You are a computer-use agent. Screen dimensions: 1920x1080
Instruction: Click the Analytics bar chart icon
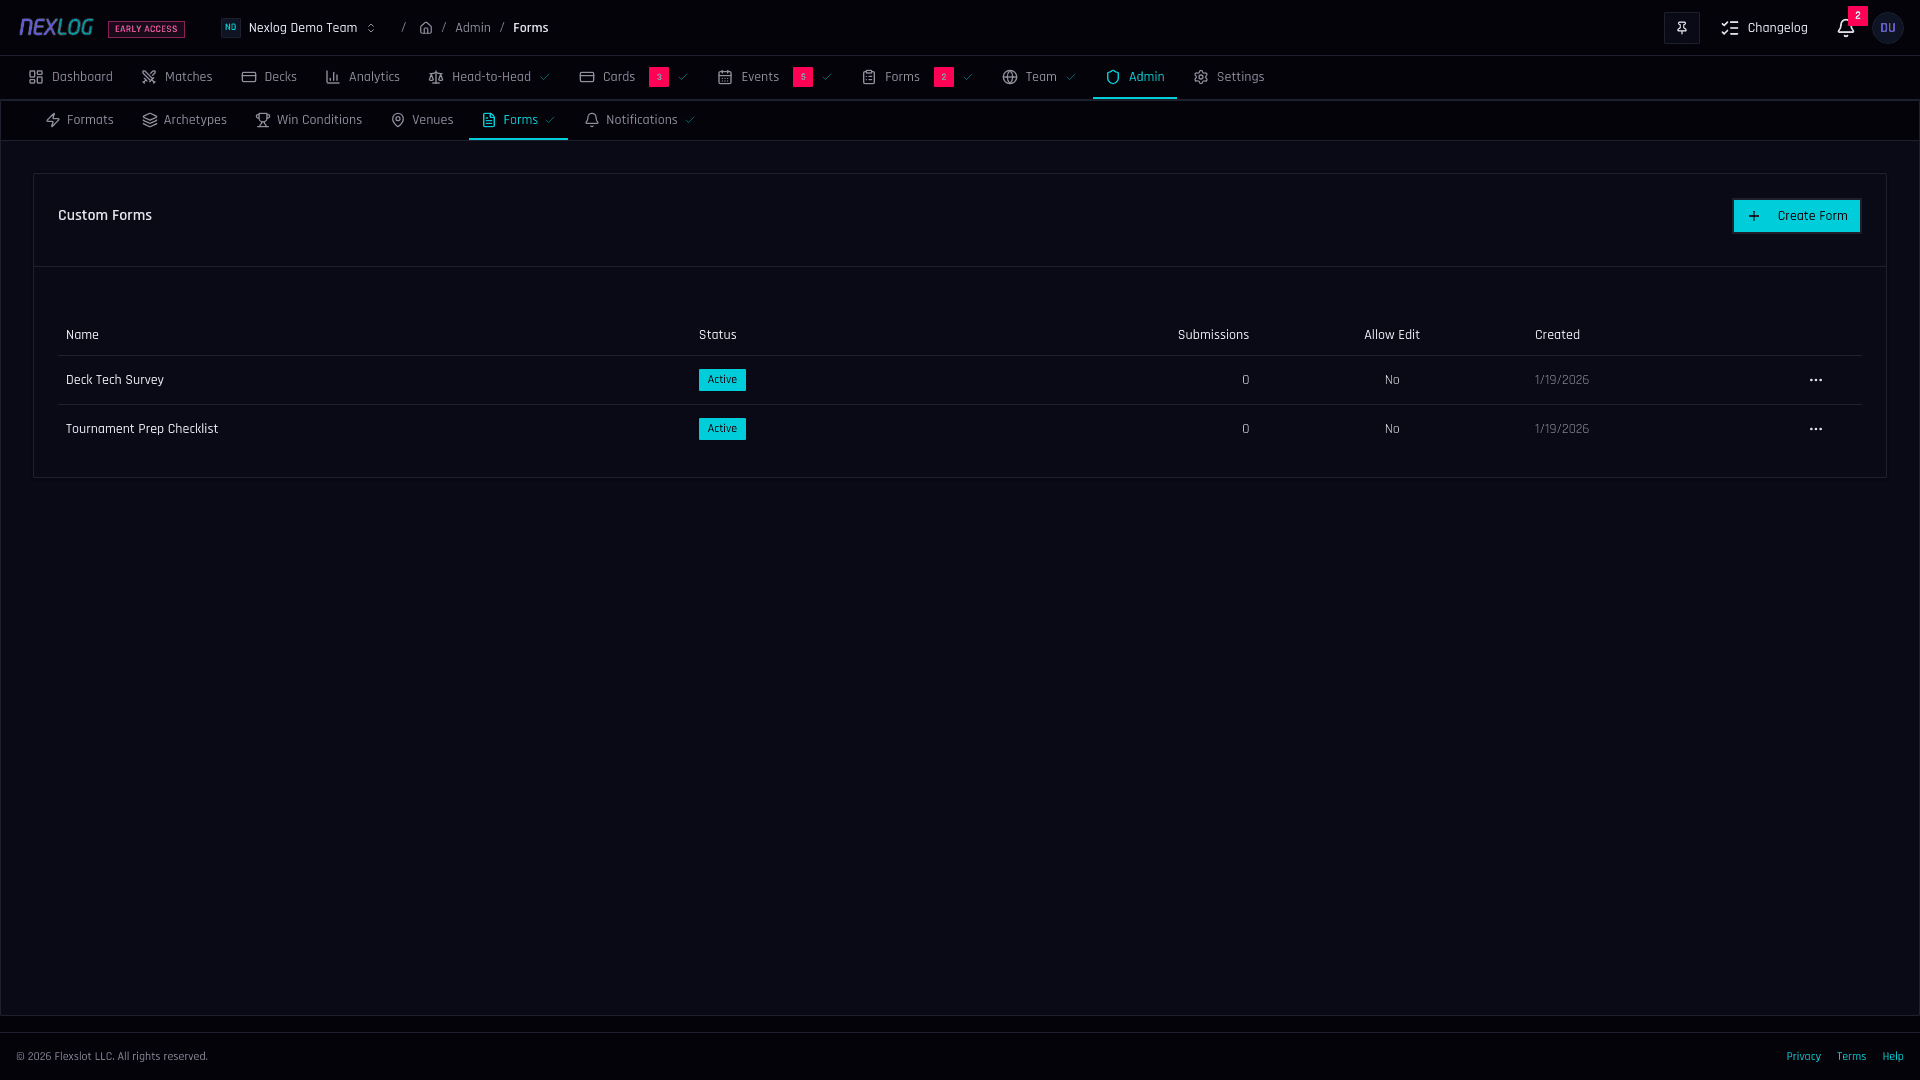tap(333, 77)
